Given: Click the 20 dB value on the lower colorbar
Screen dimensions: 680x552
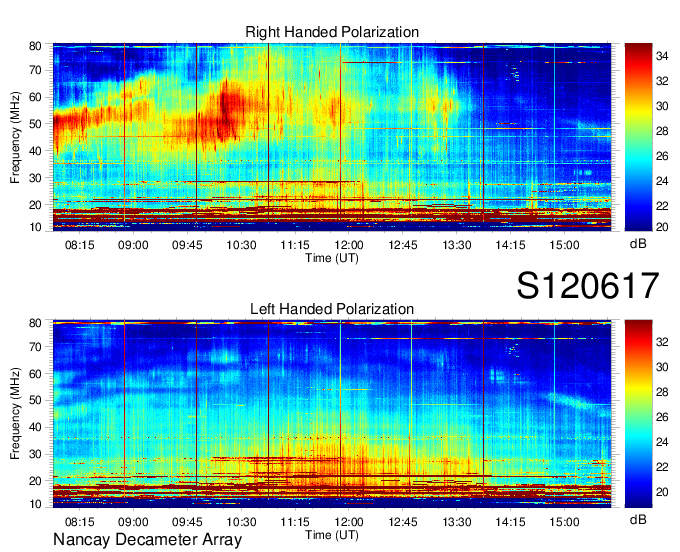Looking at the screenshot, I should click(x=662, y=492).
